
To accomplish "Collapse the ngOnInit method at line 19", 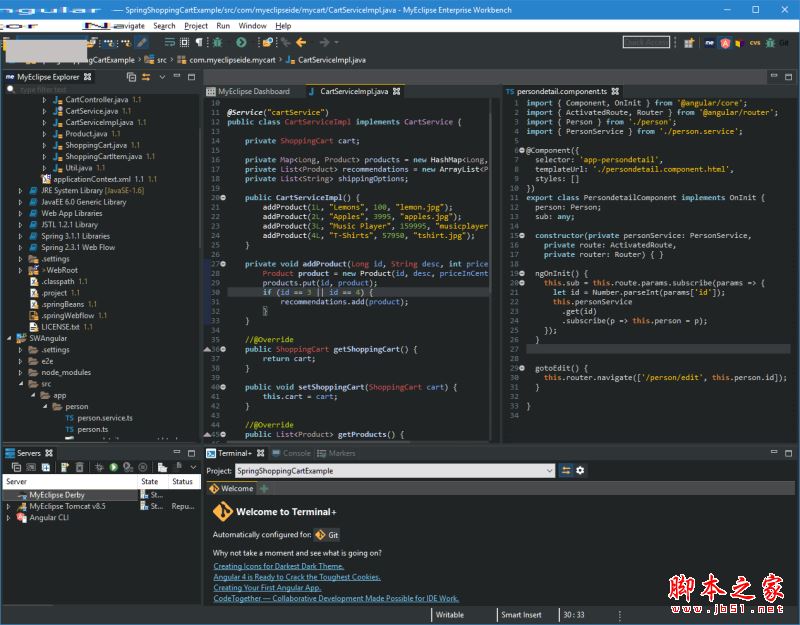I will point(521,273).
